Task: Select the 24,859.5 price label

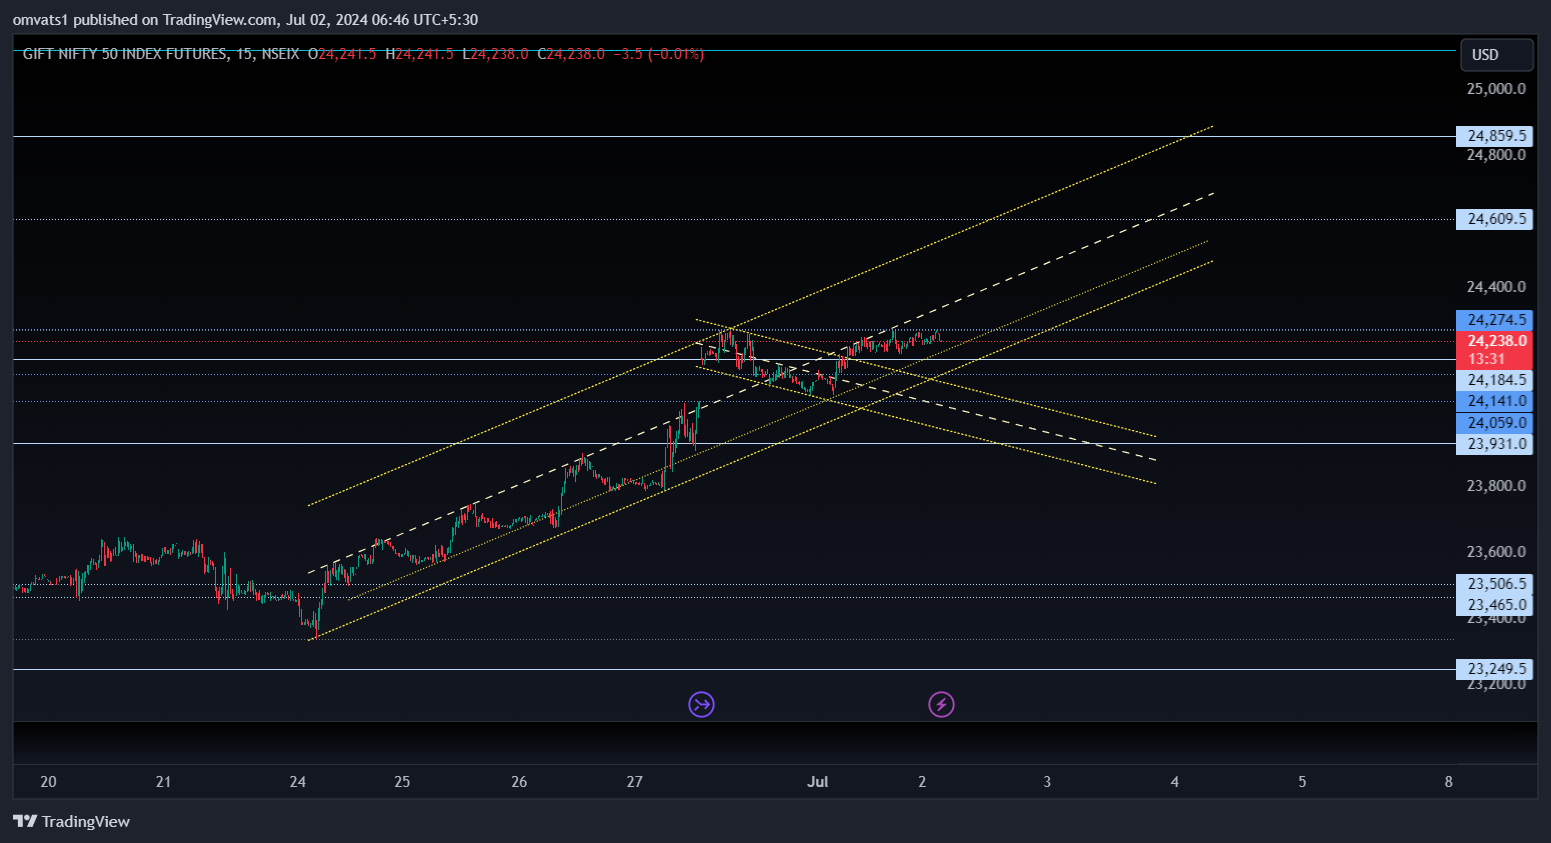Action: coord(1495,136)
